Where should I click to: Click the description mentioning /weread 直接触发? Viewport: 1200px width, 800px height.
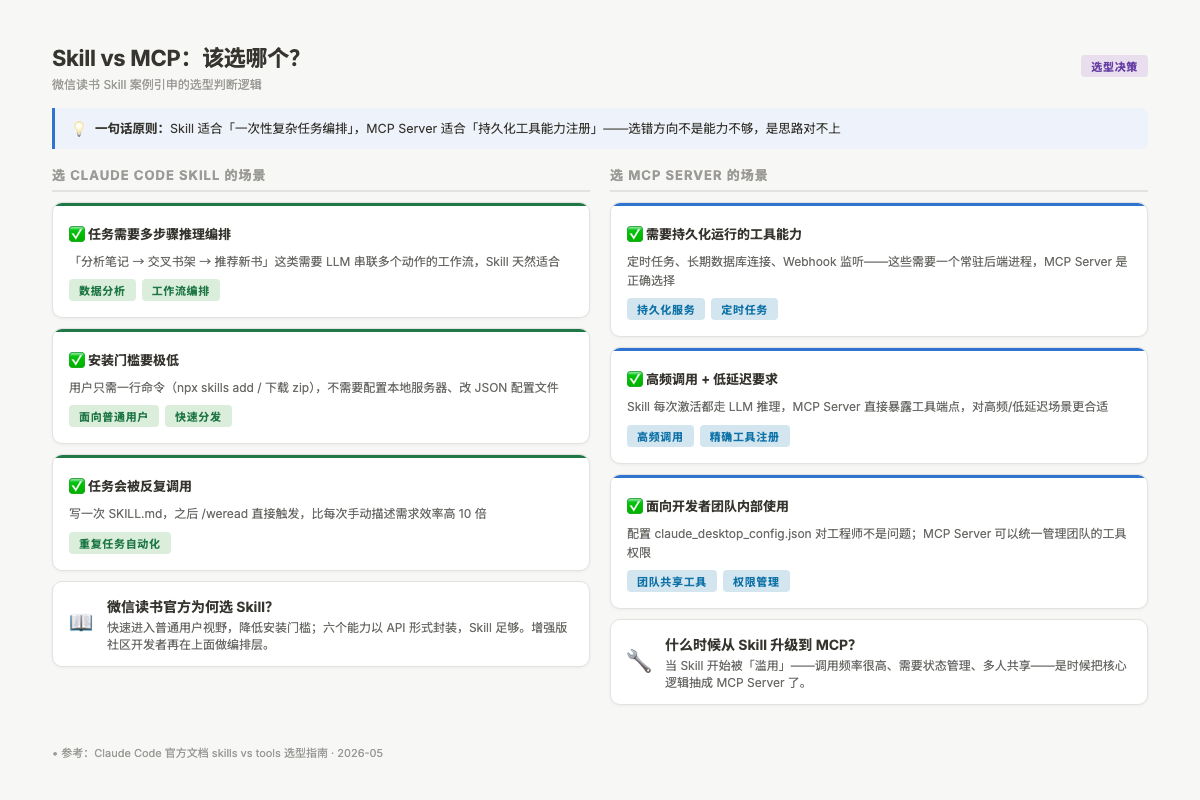point(278,513)
